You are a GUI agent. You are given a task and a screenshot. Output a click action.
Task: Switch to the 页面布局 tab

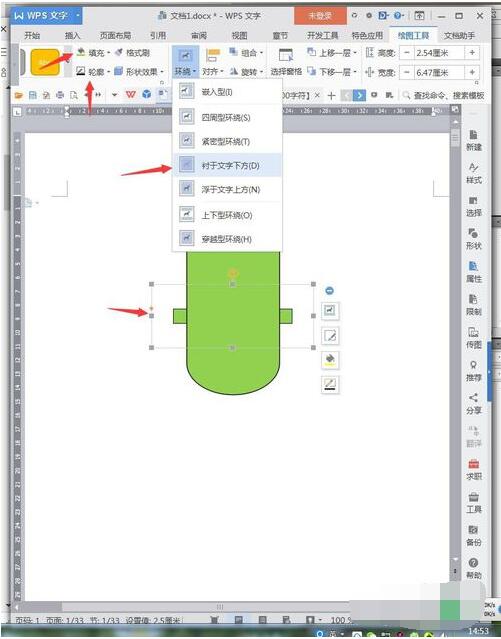(x=115, y=35)
